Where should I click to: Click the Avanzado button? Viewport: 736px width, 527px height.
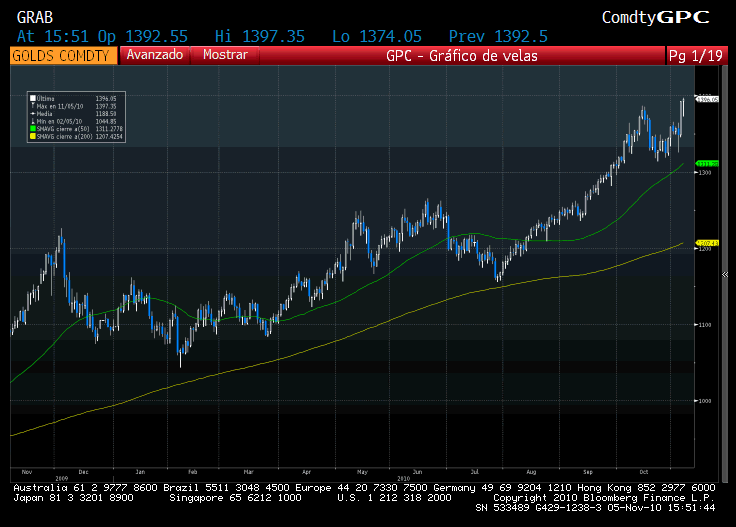click(x=154, y=55)
